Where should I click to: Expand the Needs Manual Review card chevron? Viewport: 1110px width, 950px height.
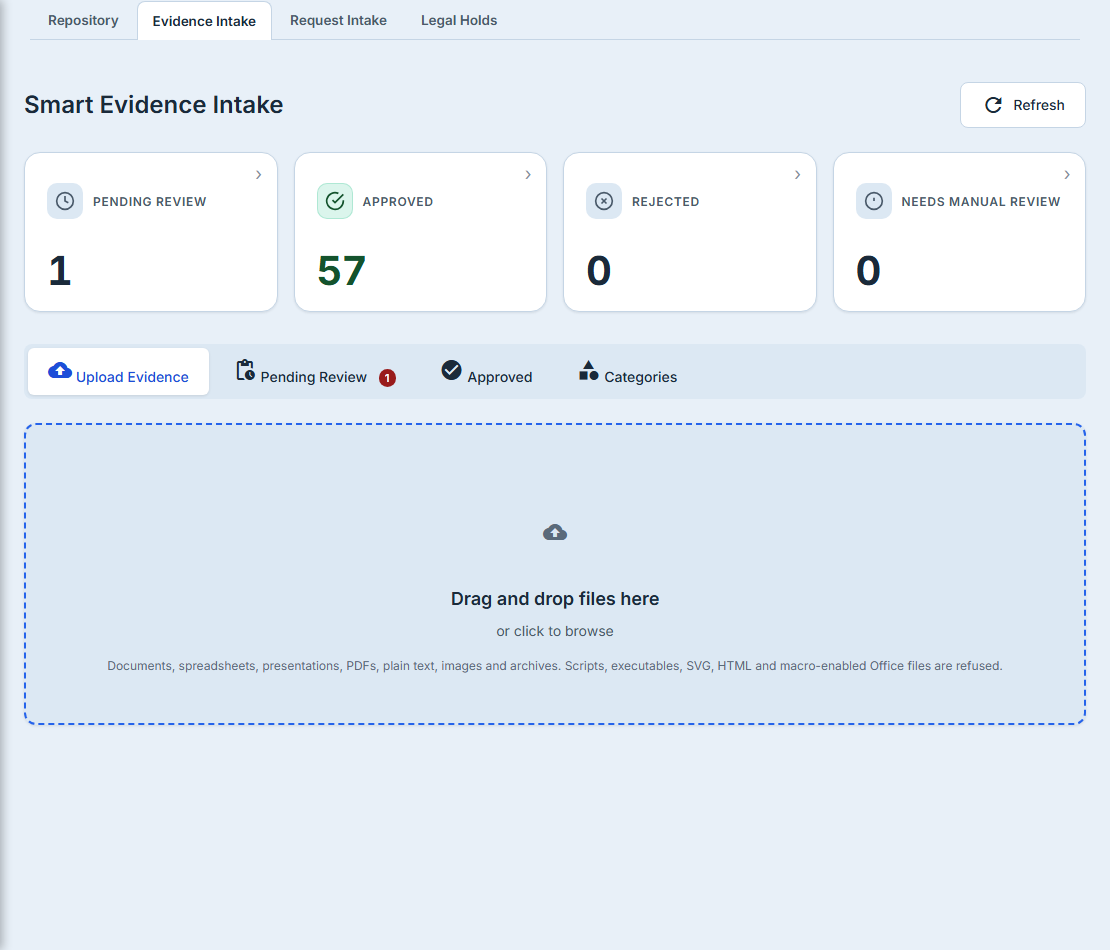pyautogui.click(x=1067, y=175)
